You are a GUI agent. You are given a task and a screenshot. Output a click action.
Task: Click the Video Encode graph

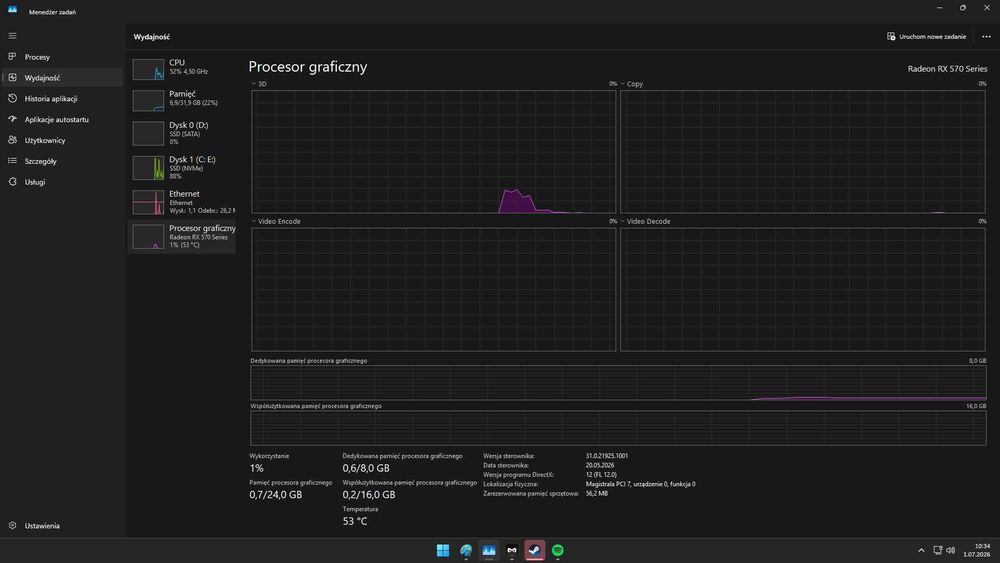434,289
